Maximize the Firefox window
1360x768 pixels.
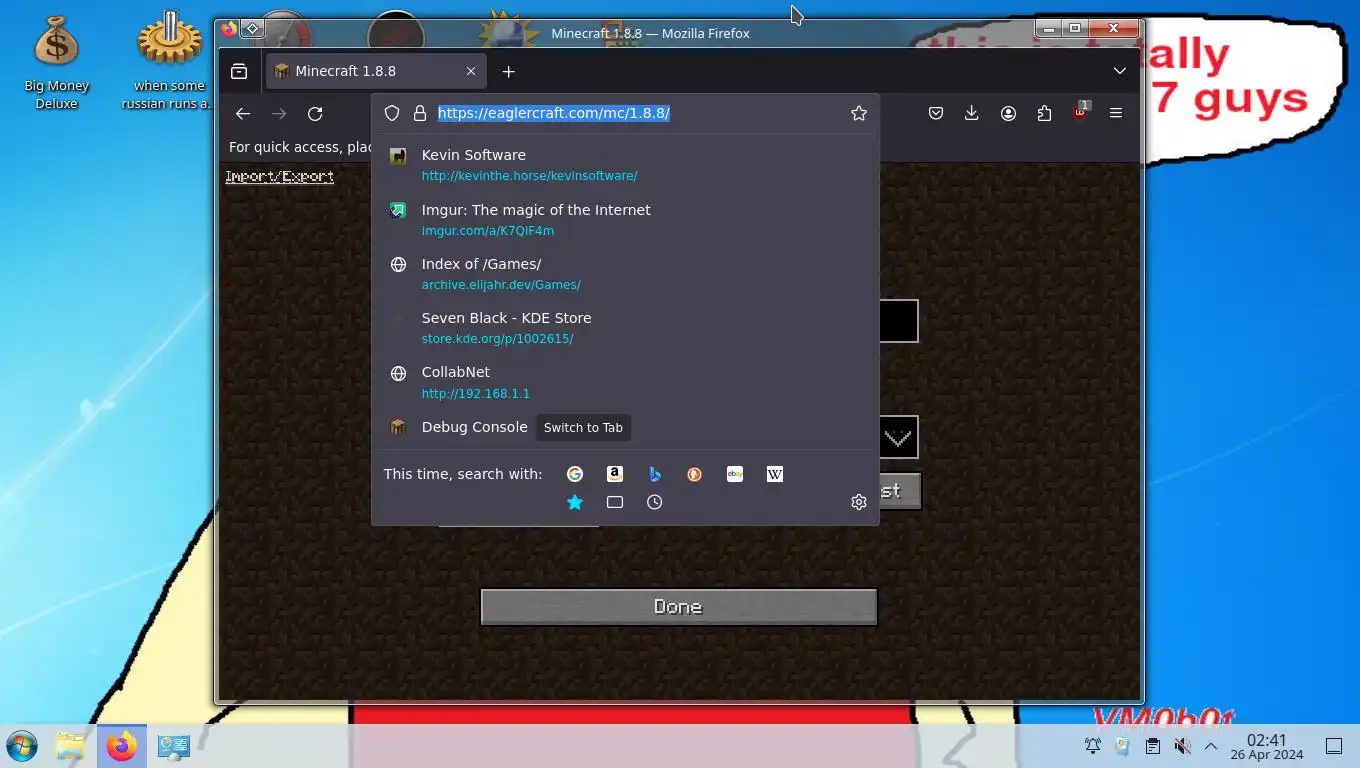(x=1075, y=28)
